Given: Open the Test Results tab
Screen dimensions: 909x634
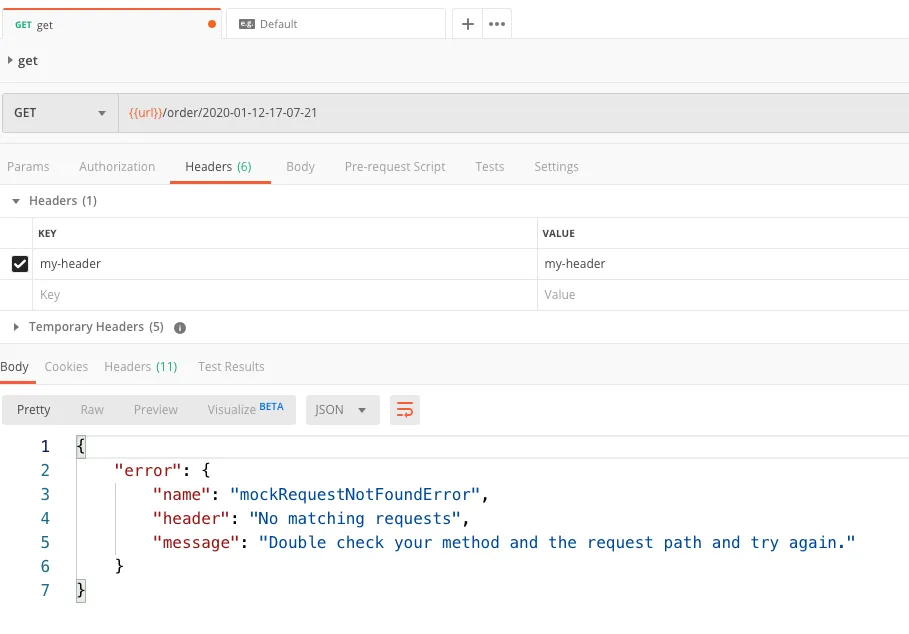Looking at the screenshot, I should 231,366.
